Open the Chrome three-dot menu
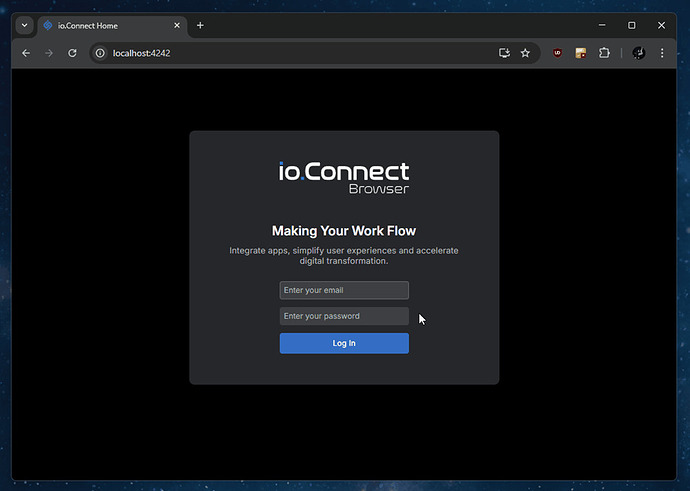Viewport: 690px width, 491px height. coord(662,53)
